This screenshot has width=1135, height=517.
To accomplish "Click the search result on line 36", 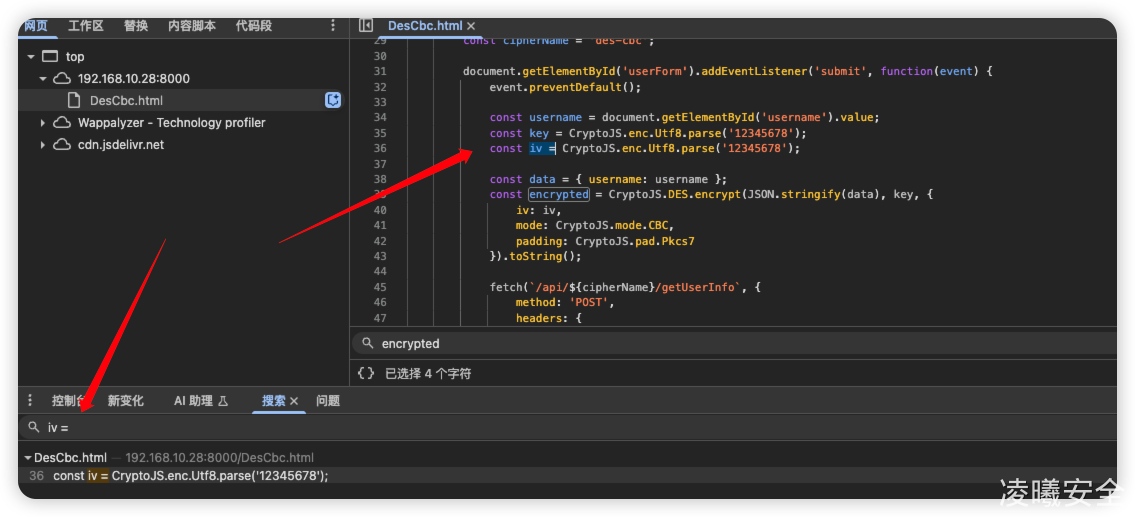I will 190,476.
